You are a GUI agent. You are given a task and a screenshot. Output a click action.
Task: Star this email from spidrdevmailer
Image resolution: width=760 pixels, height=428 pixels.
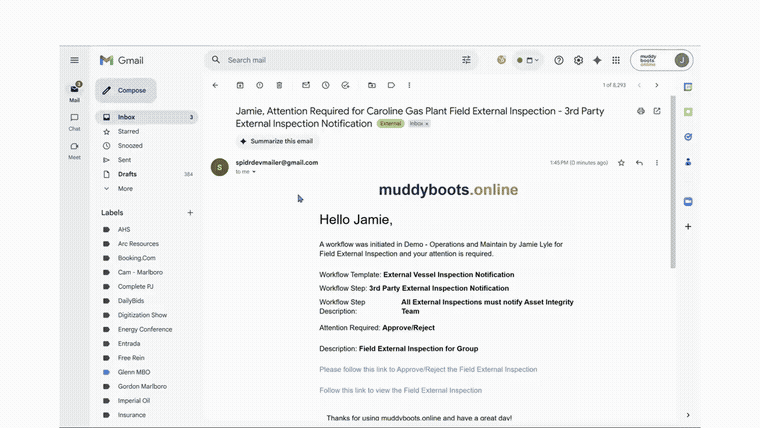click(621, 162)
